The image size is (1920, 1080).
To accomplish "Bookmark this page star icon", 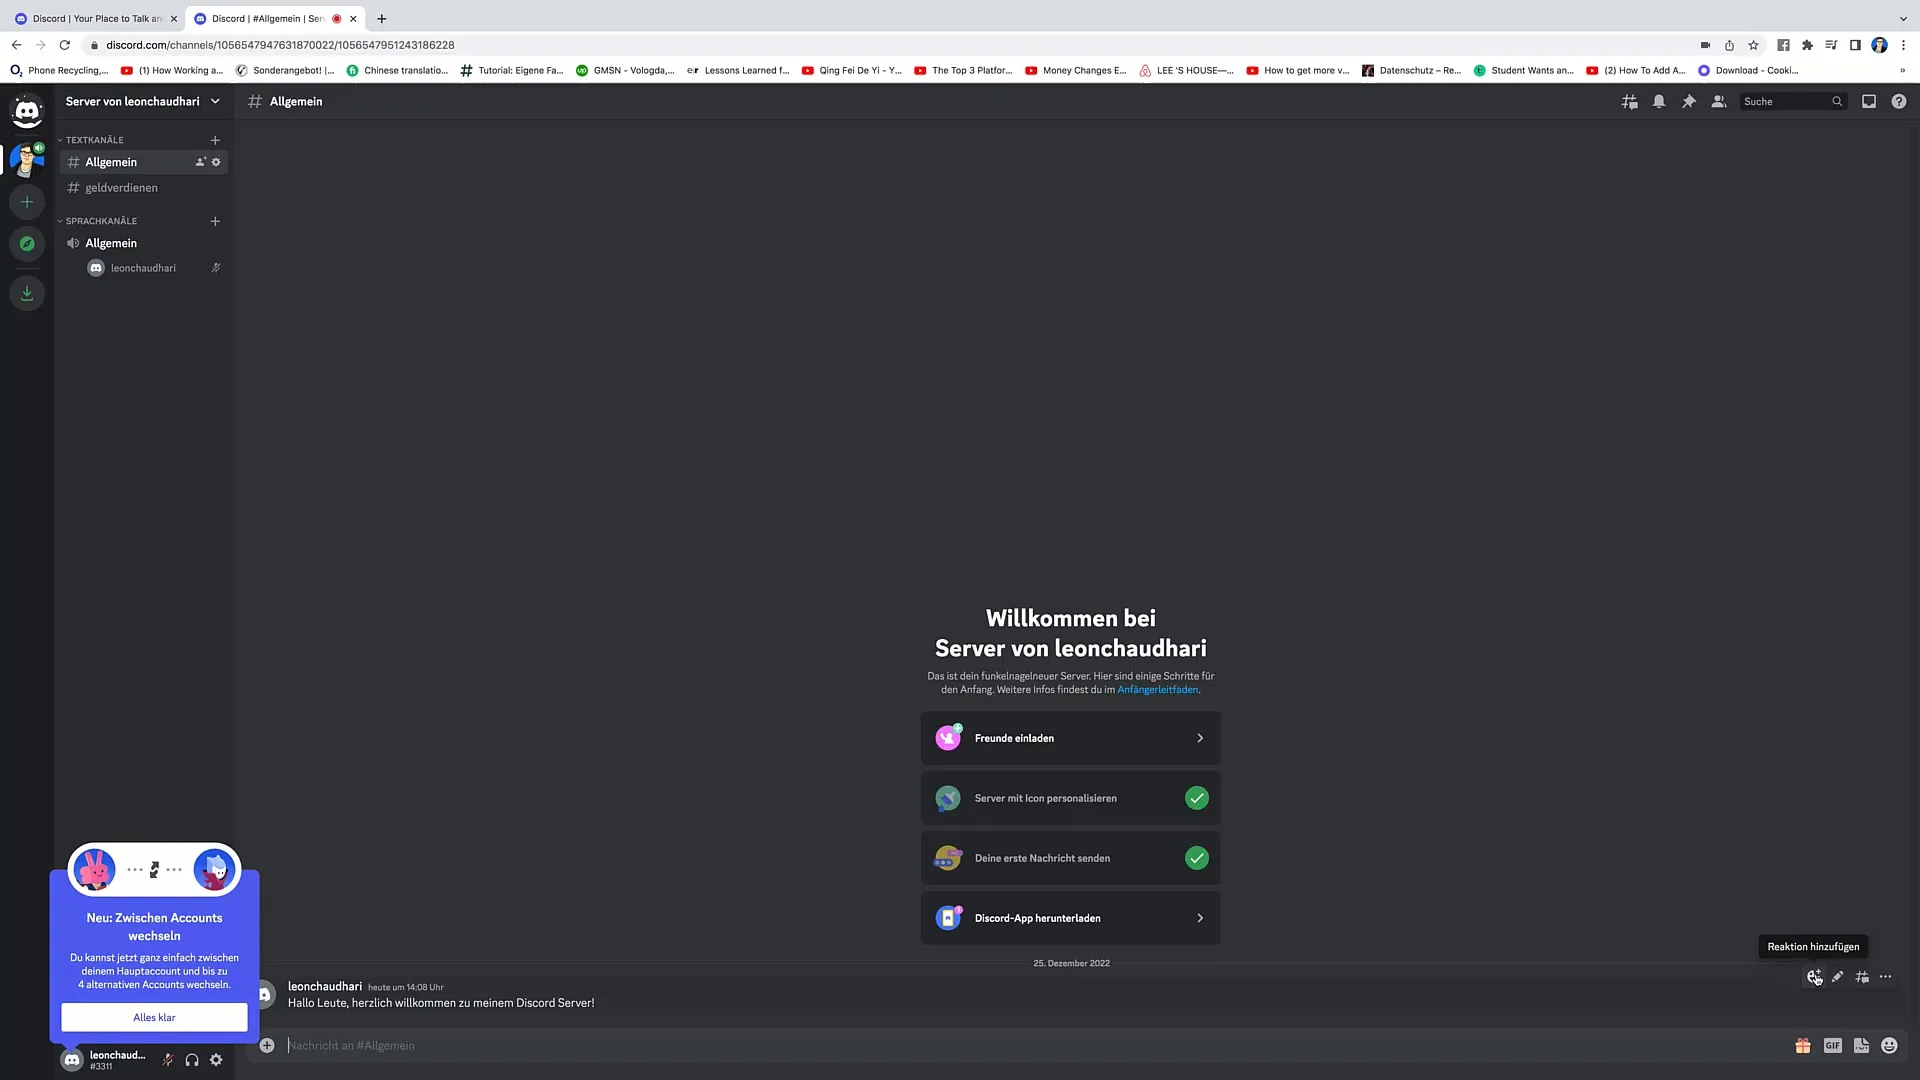I will point(1753,45).
